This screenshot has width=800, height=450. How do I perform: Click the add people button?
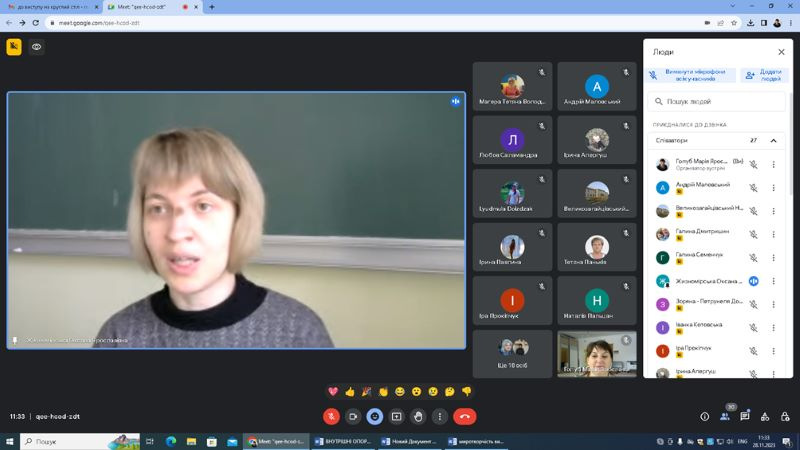tap(765, 75)
